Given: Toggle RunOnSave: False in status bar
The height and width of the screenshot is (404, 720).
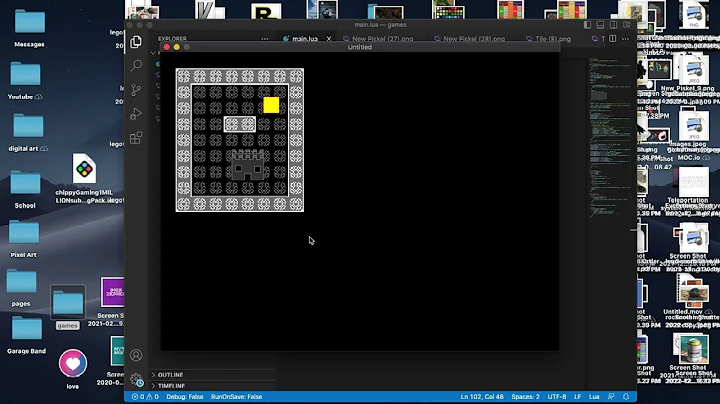Looking at the screenshot, I should pyautogui.click(x=236, y=397).
